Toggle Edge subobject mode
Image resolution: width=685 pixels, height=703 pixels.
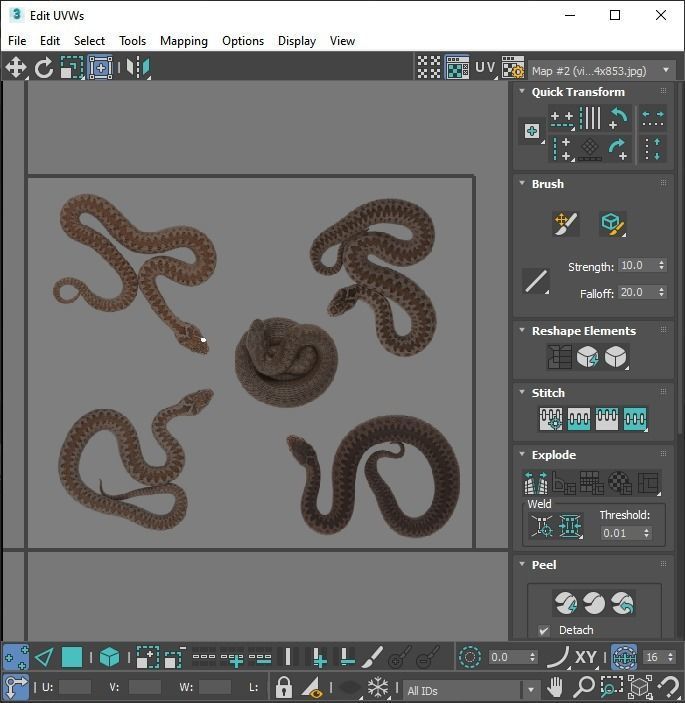tap(44, 657)
